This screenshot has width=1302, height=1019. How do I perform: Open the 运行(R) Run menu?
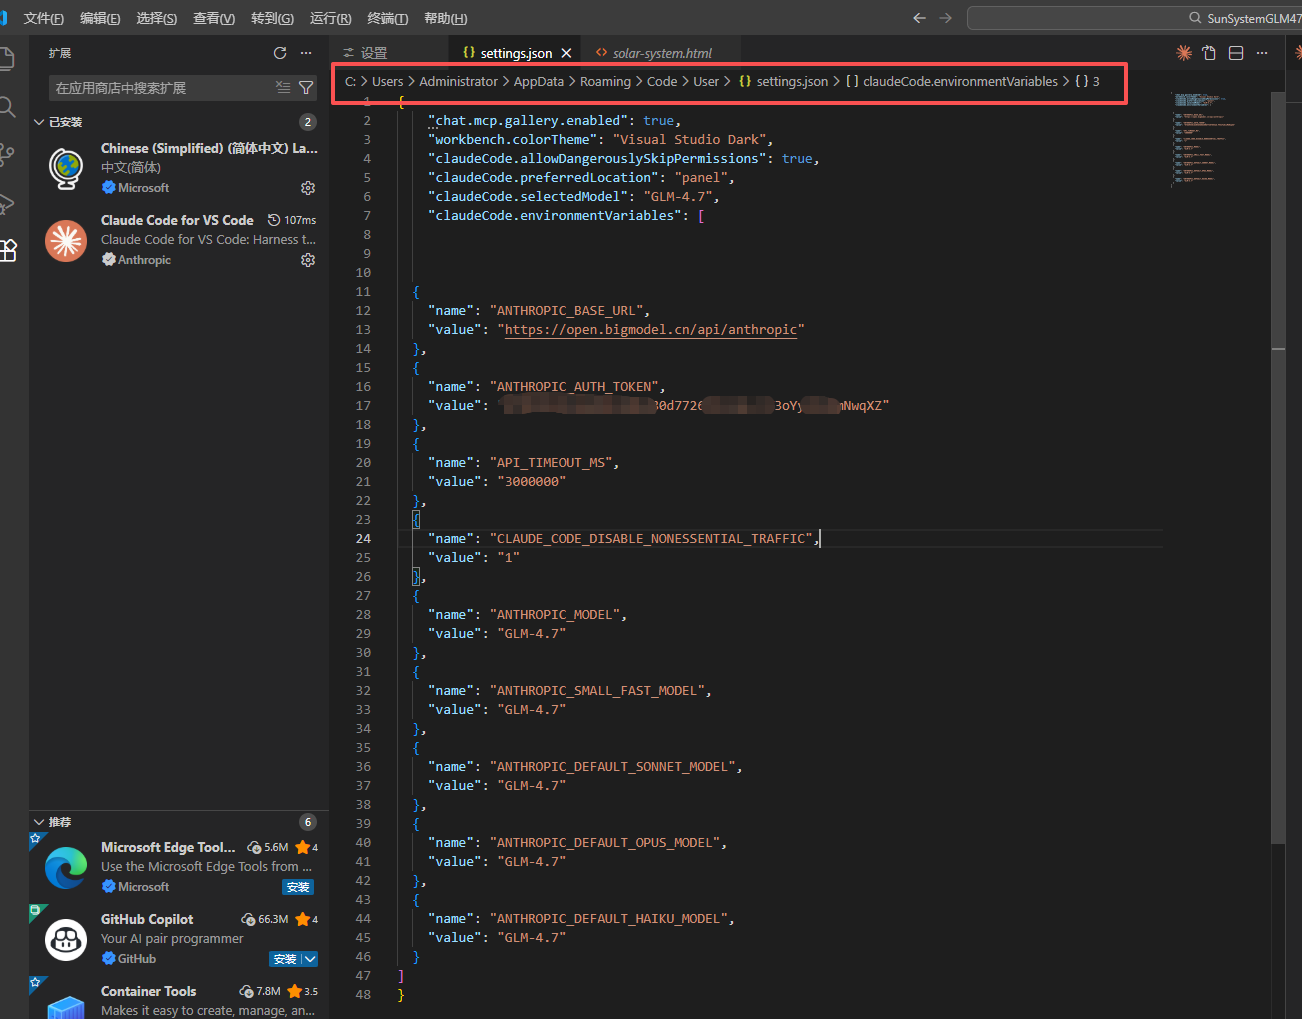pyautogui.click(x=331, y=18)
